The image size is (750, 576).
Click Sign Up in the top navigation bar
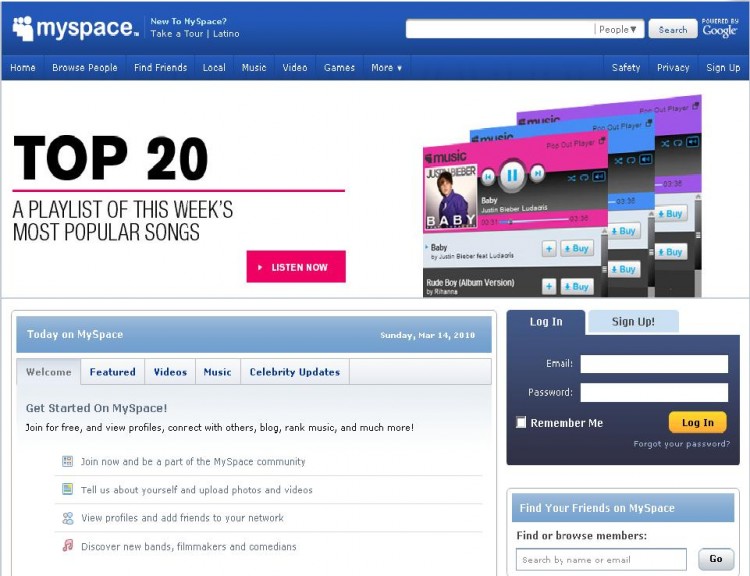[x=723, y=68]
